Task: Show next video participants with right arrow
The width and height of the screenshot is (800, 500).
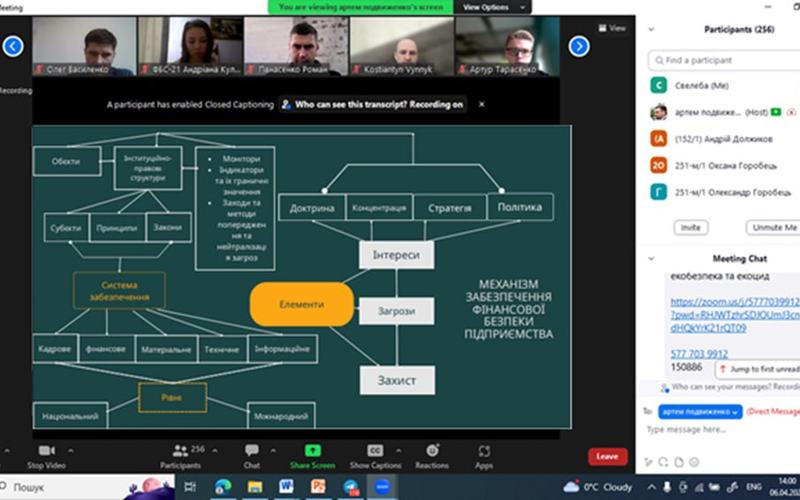Action: coord(579,46)
